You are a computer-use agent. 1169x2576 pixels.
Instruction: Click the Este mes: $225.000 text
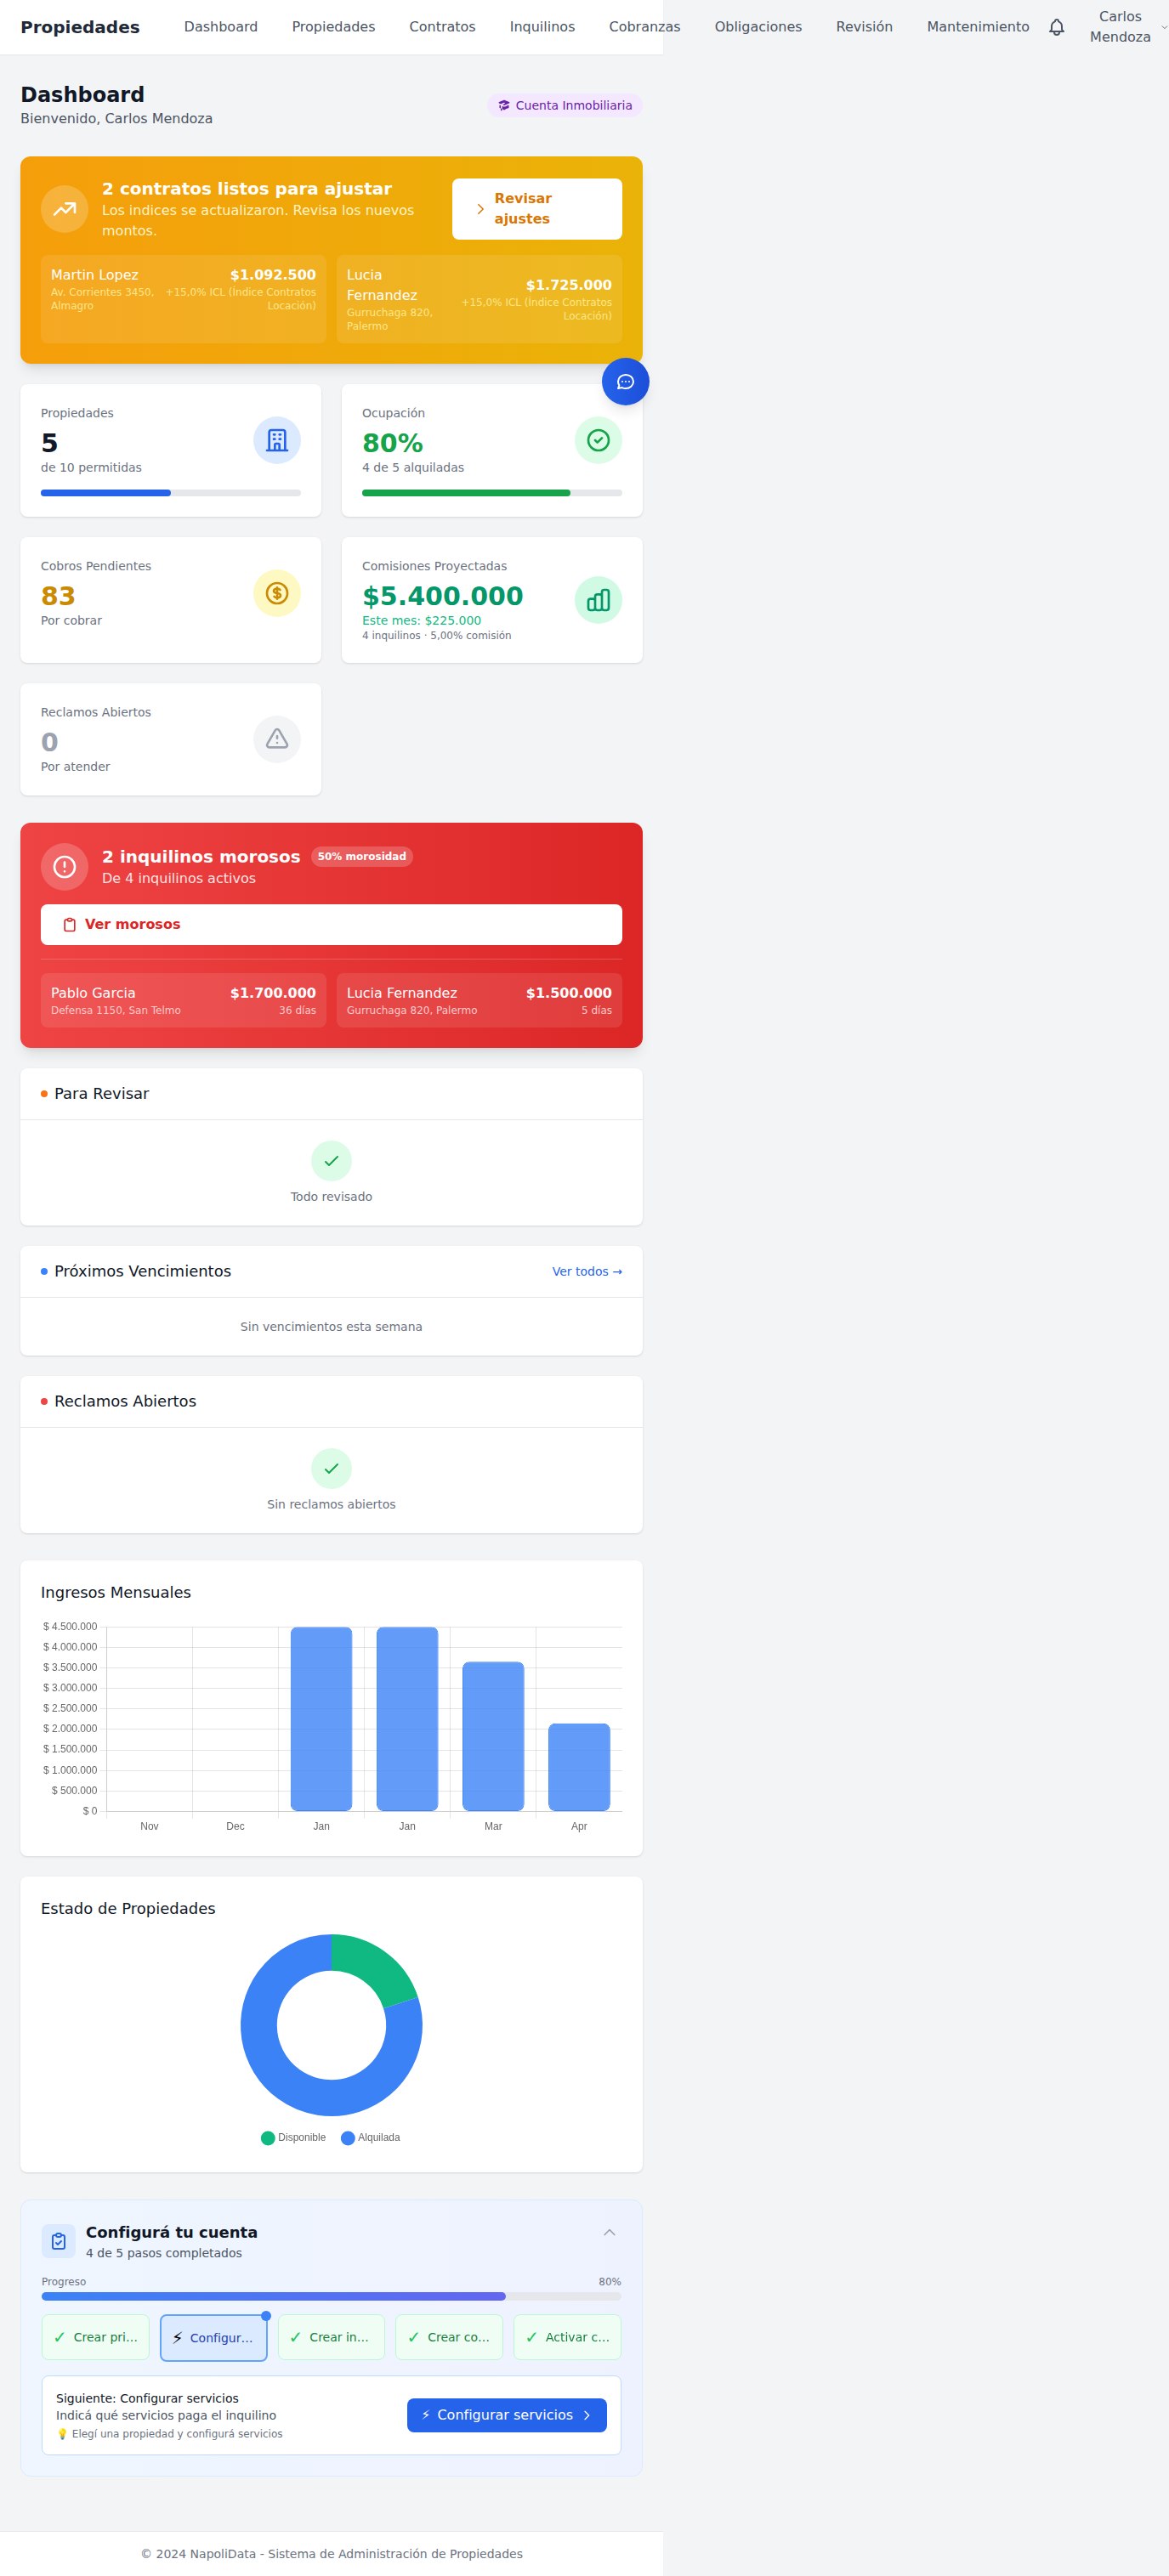(421, 620)
